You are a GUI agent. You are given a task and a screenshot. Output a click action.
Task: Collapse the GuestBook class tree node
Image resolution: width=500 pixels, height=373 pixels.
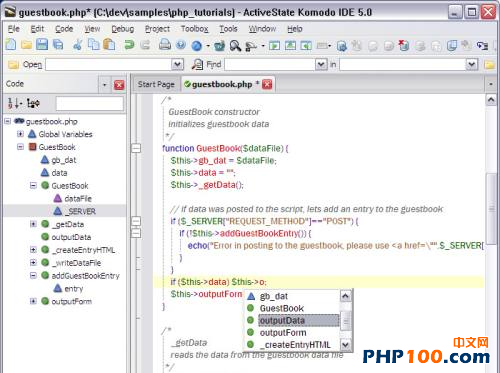pos(20,147)
